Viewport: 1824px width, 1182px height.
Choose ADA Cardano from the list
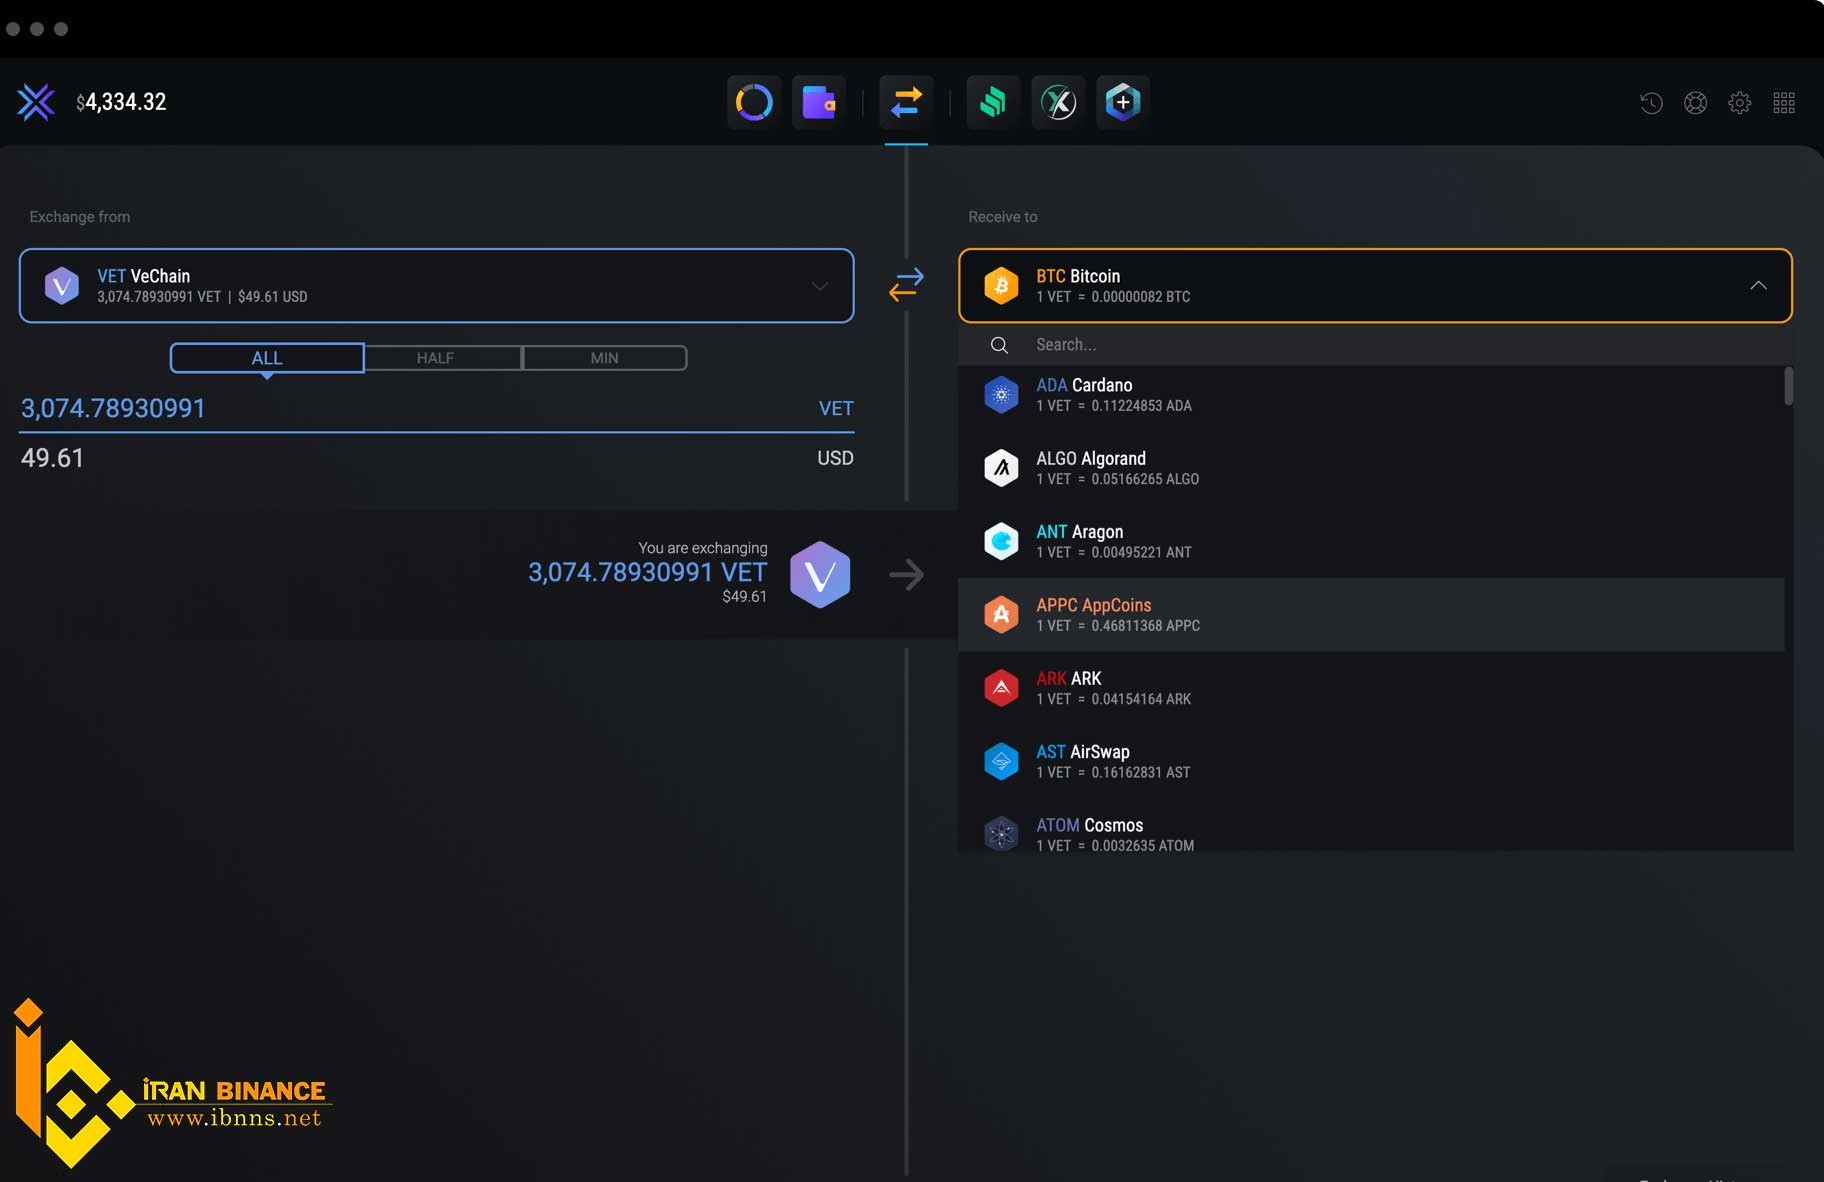[1371, 395]
